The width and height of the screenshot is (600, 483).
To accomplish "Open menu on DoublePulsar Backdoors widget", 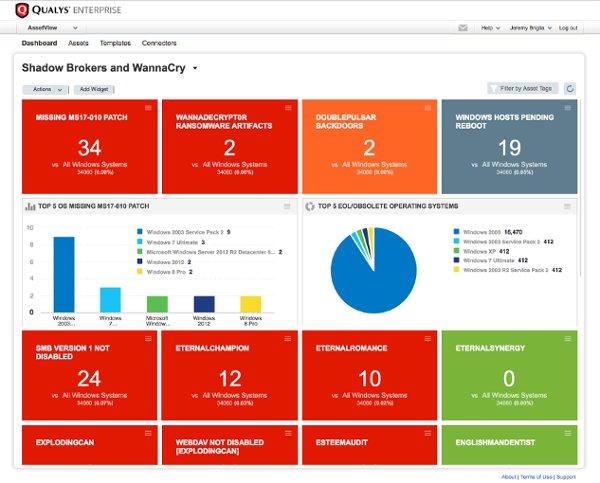I will point(429,108).
